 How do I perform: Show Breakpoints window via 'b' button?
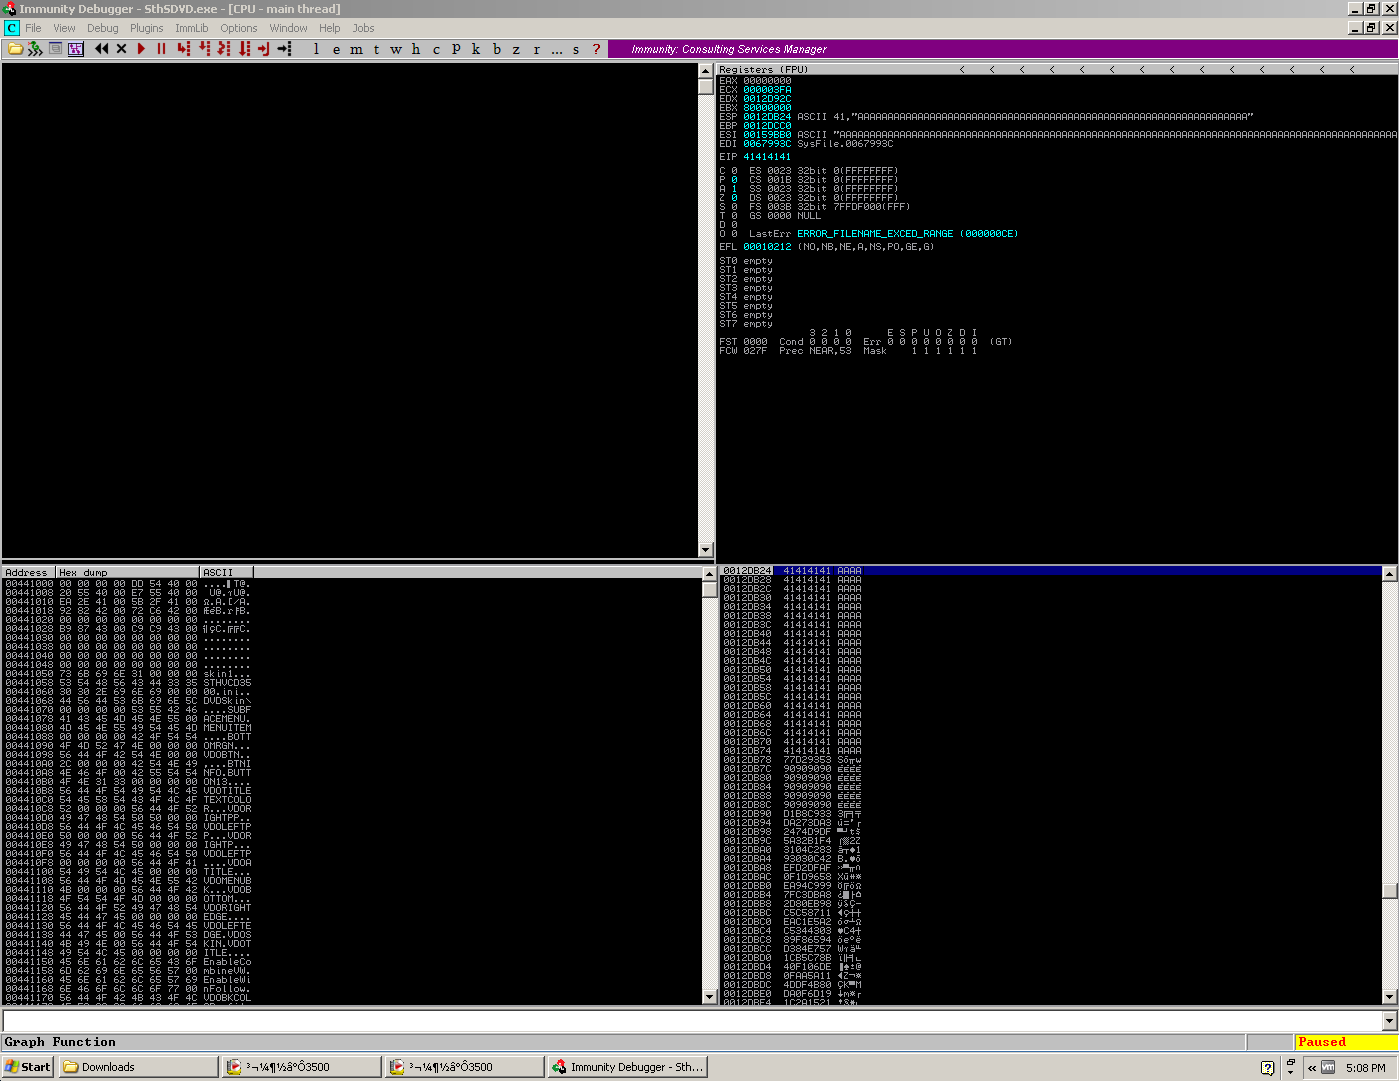tap(496, 48)
